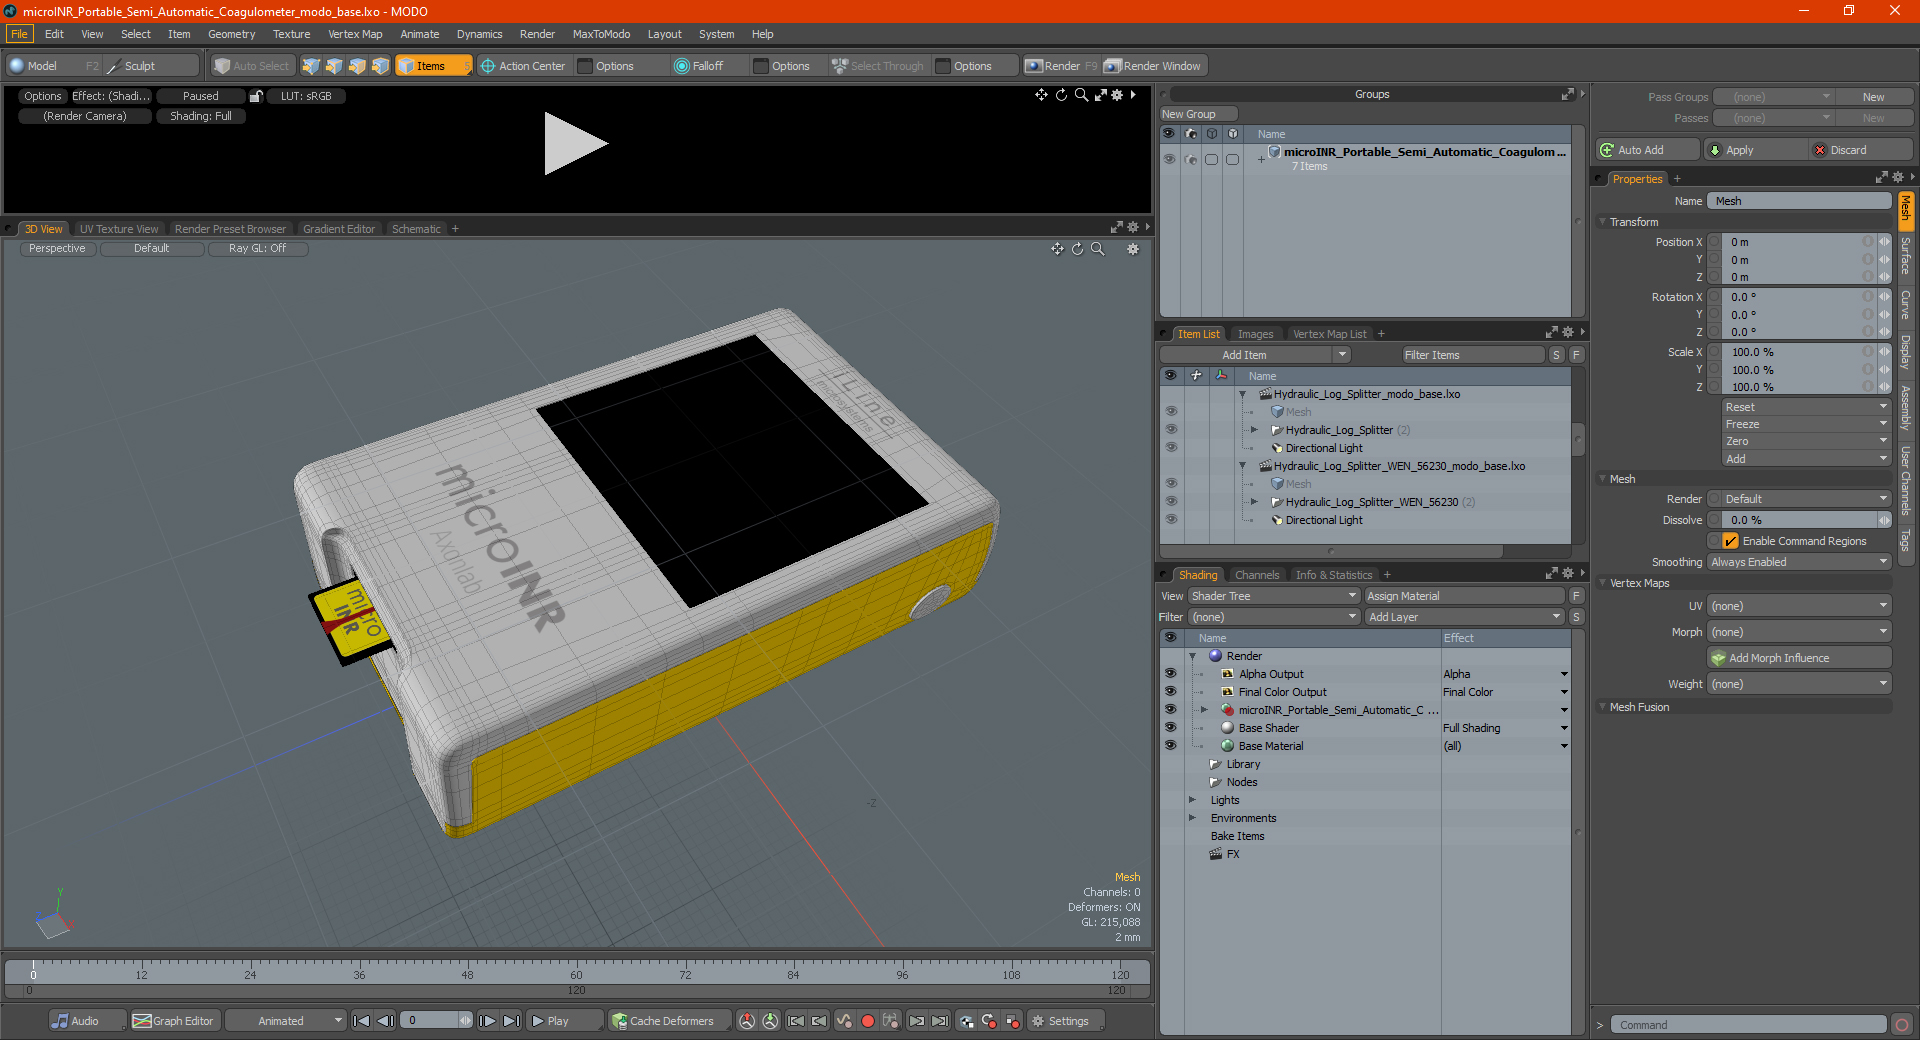Viewport: 1920px width, 1040px height.
Task: Expand Lights in shader tree
Action: [x=1192, y=800]
